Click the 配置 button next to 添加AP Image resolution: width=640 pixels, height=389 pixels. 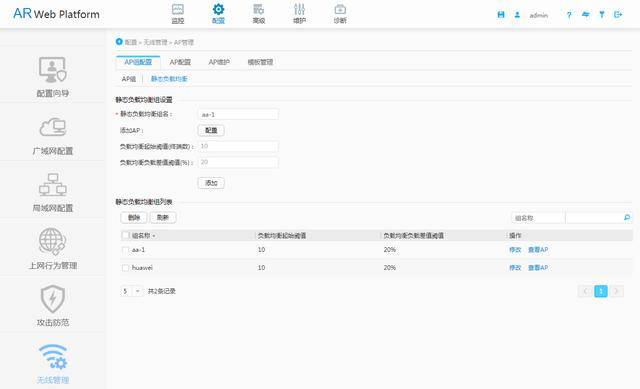coord(211,130)
